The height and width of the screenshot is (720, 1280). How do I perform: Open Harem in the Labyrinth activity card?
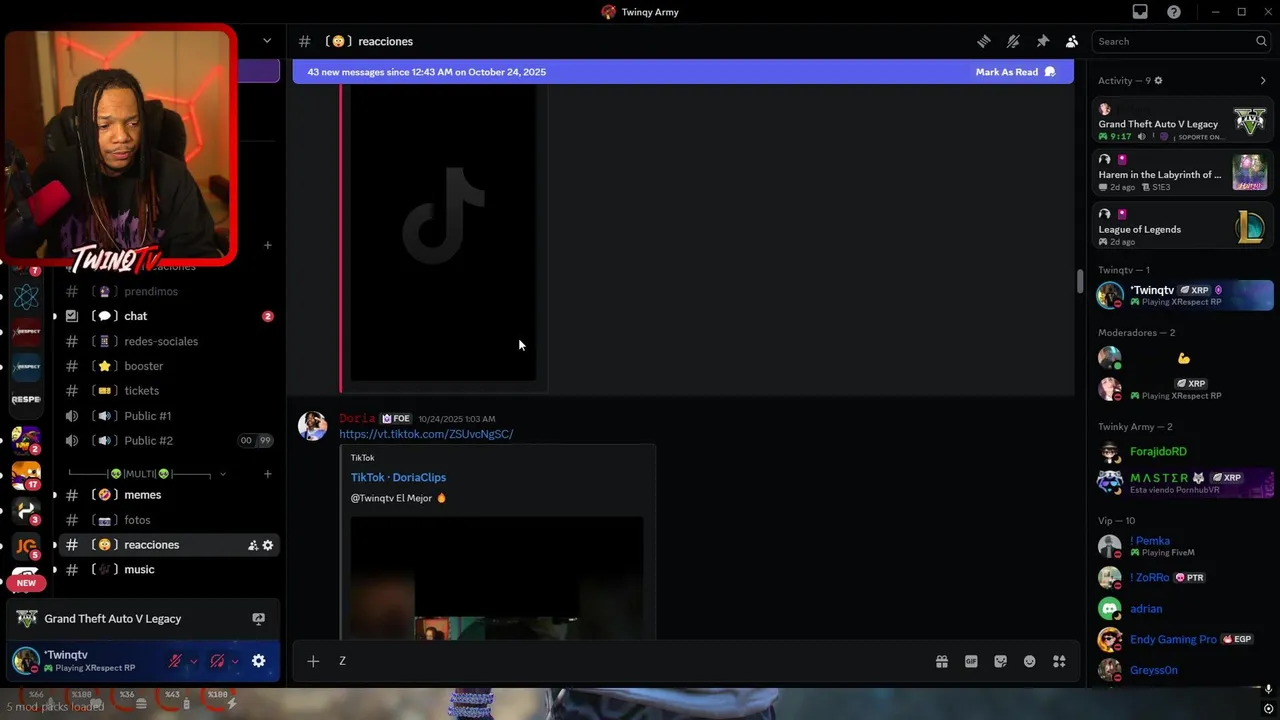pyautogui.click(x=1182, y=173)
